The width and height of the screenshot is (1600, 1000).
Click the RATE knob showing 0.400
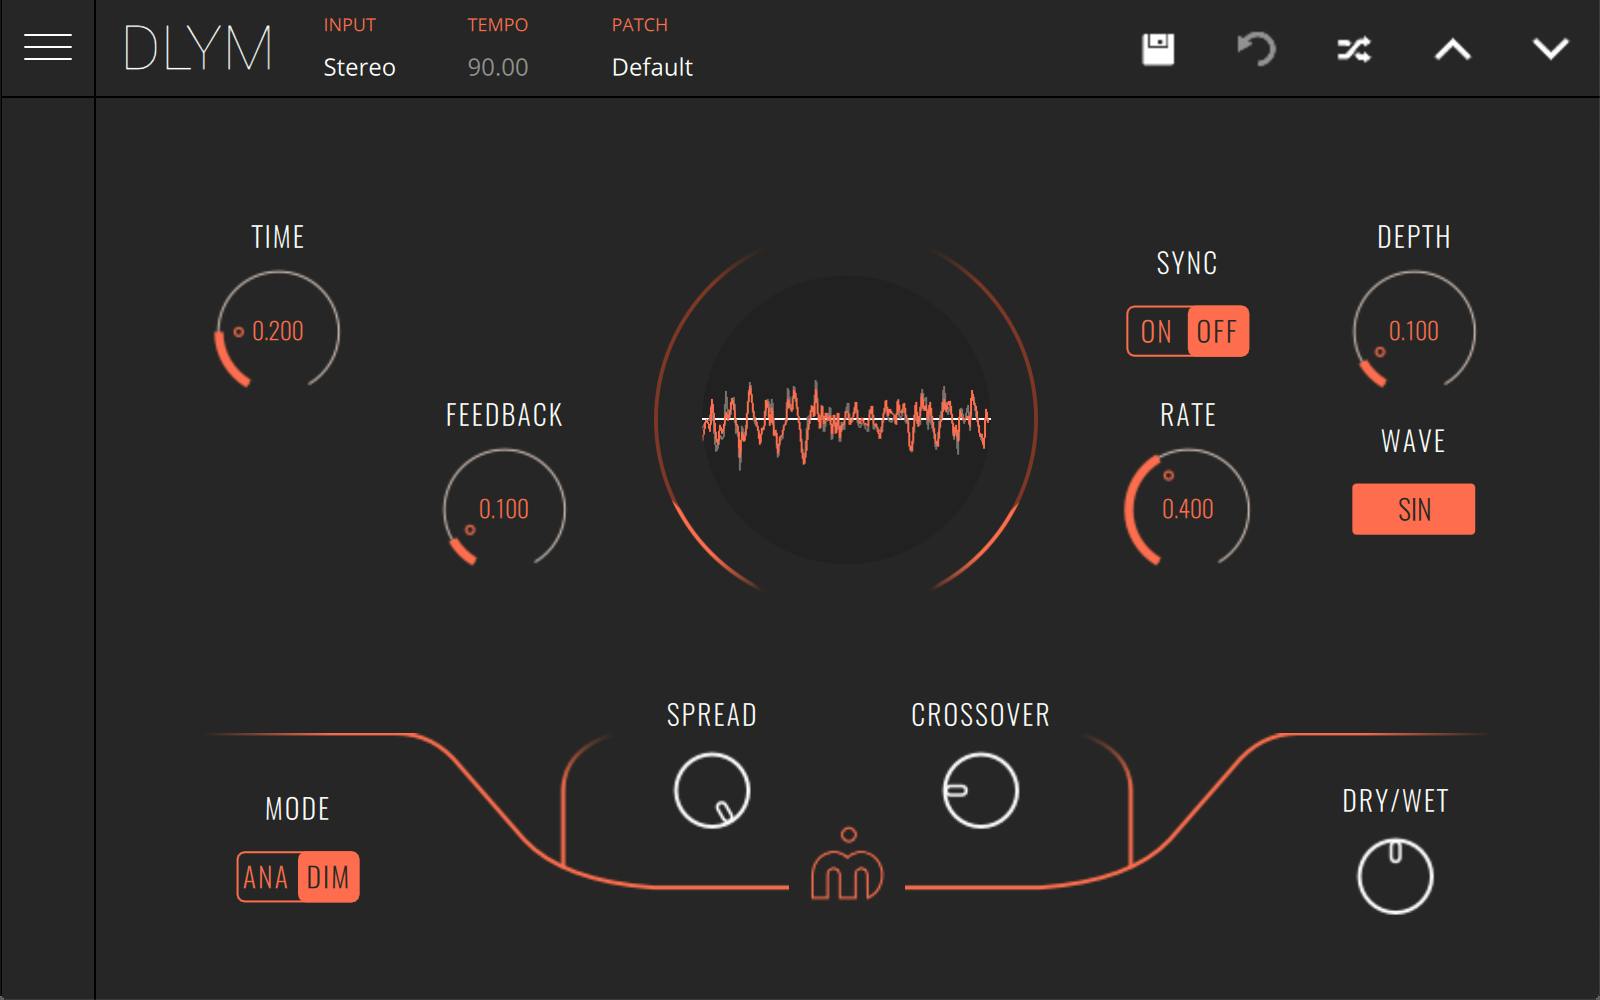pos(1186,509)
